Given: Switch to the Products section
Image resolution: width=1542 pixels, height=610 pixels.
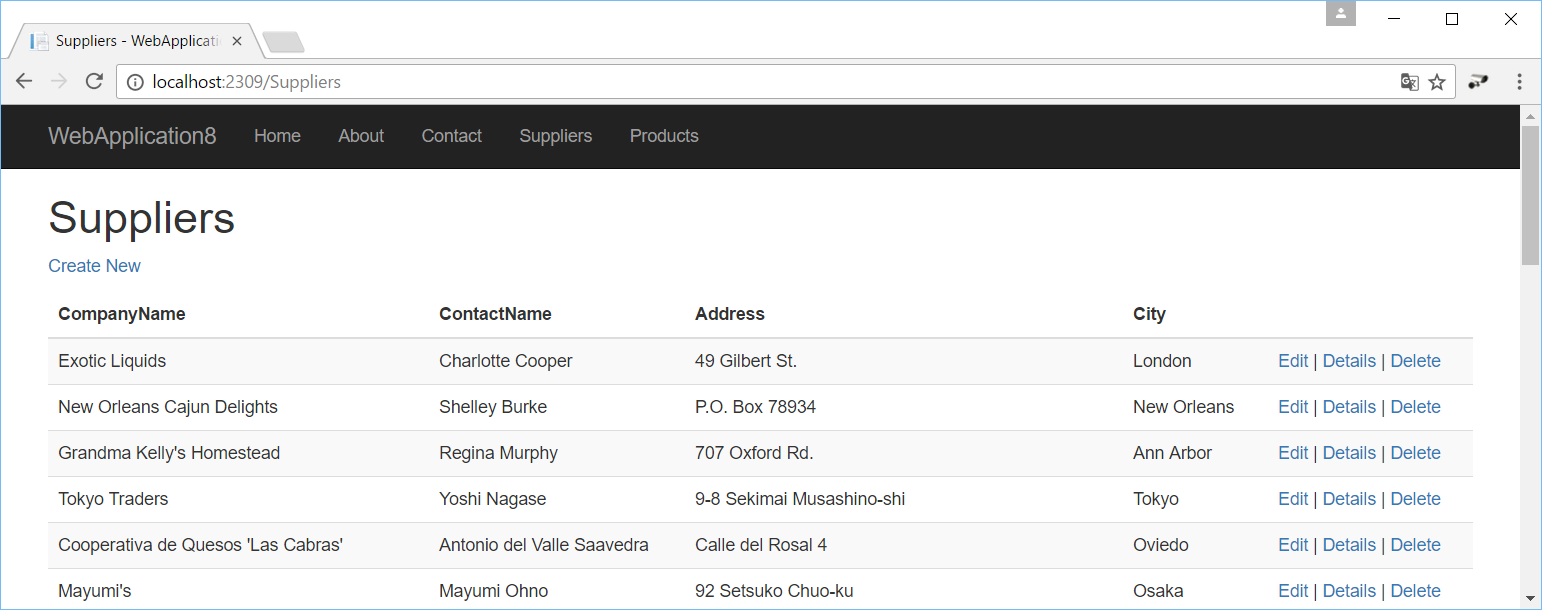Looking at the screenshot, I should (664, 136).
